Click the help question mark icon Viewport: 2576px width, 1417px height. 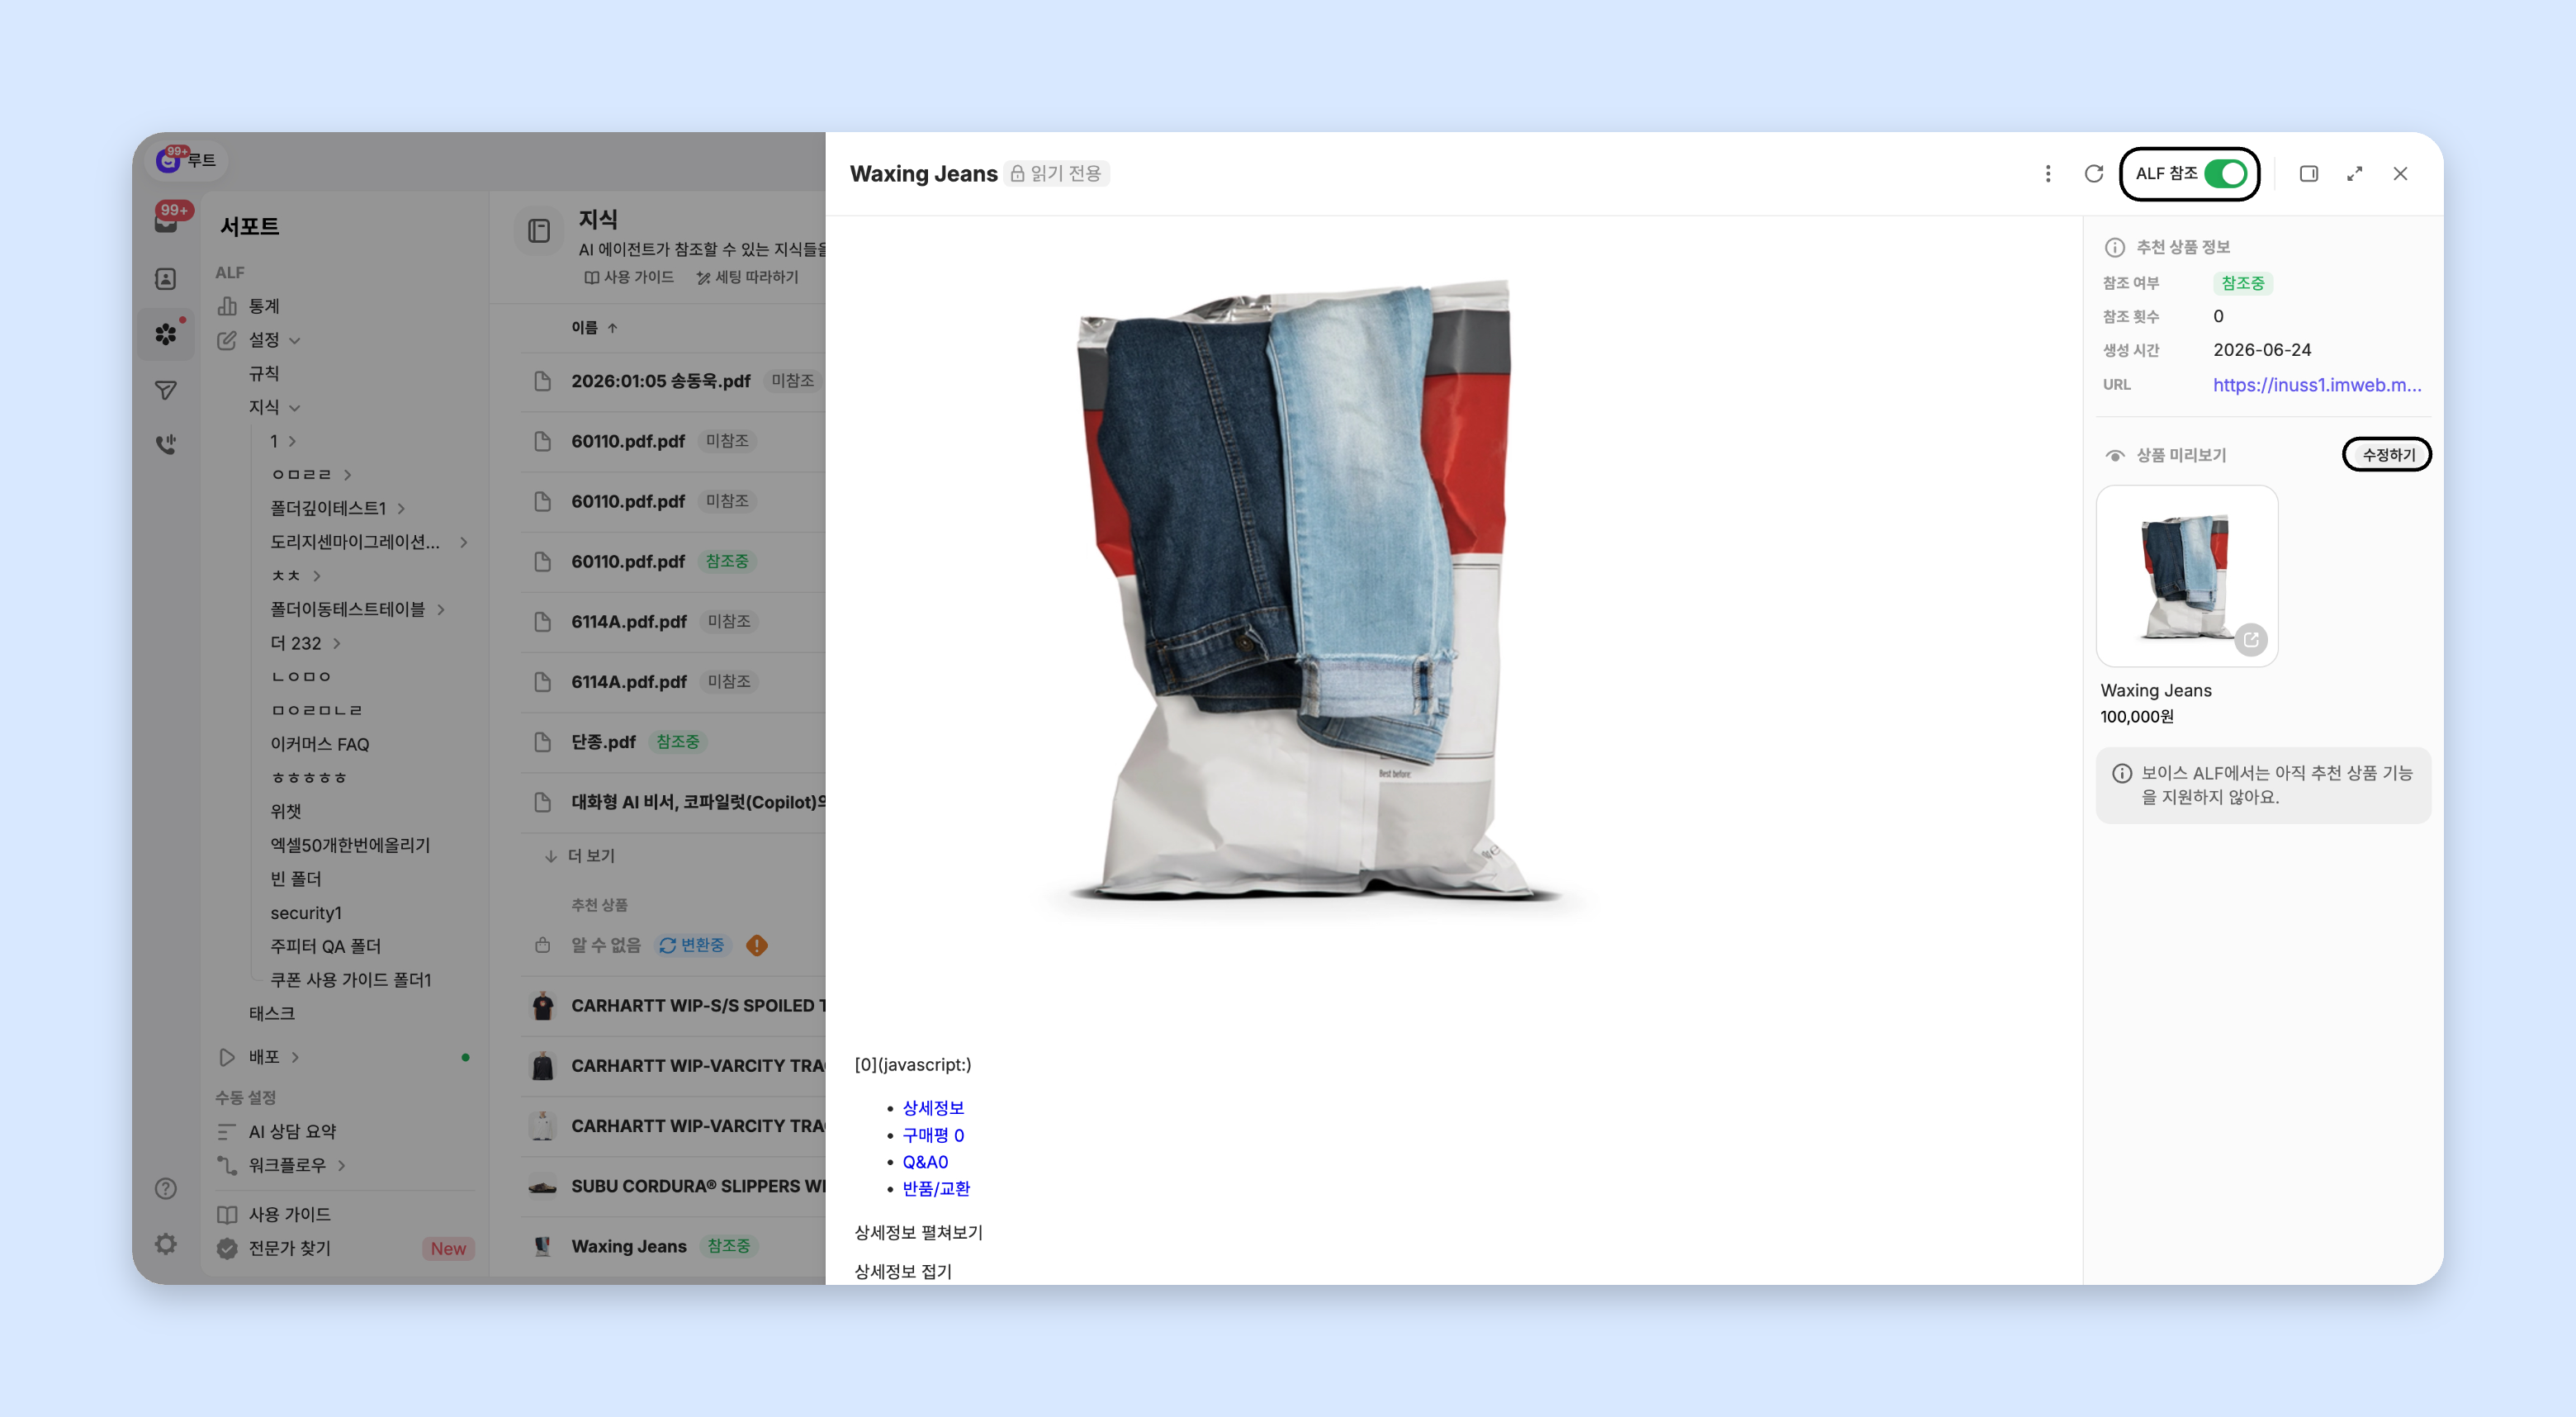point(166,1188)
